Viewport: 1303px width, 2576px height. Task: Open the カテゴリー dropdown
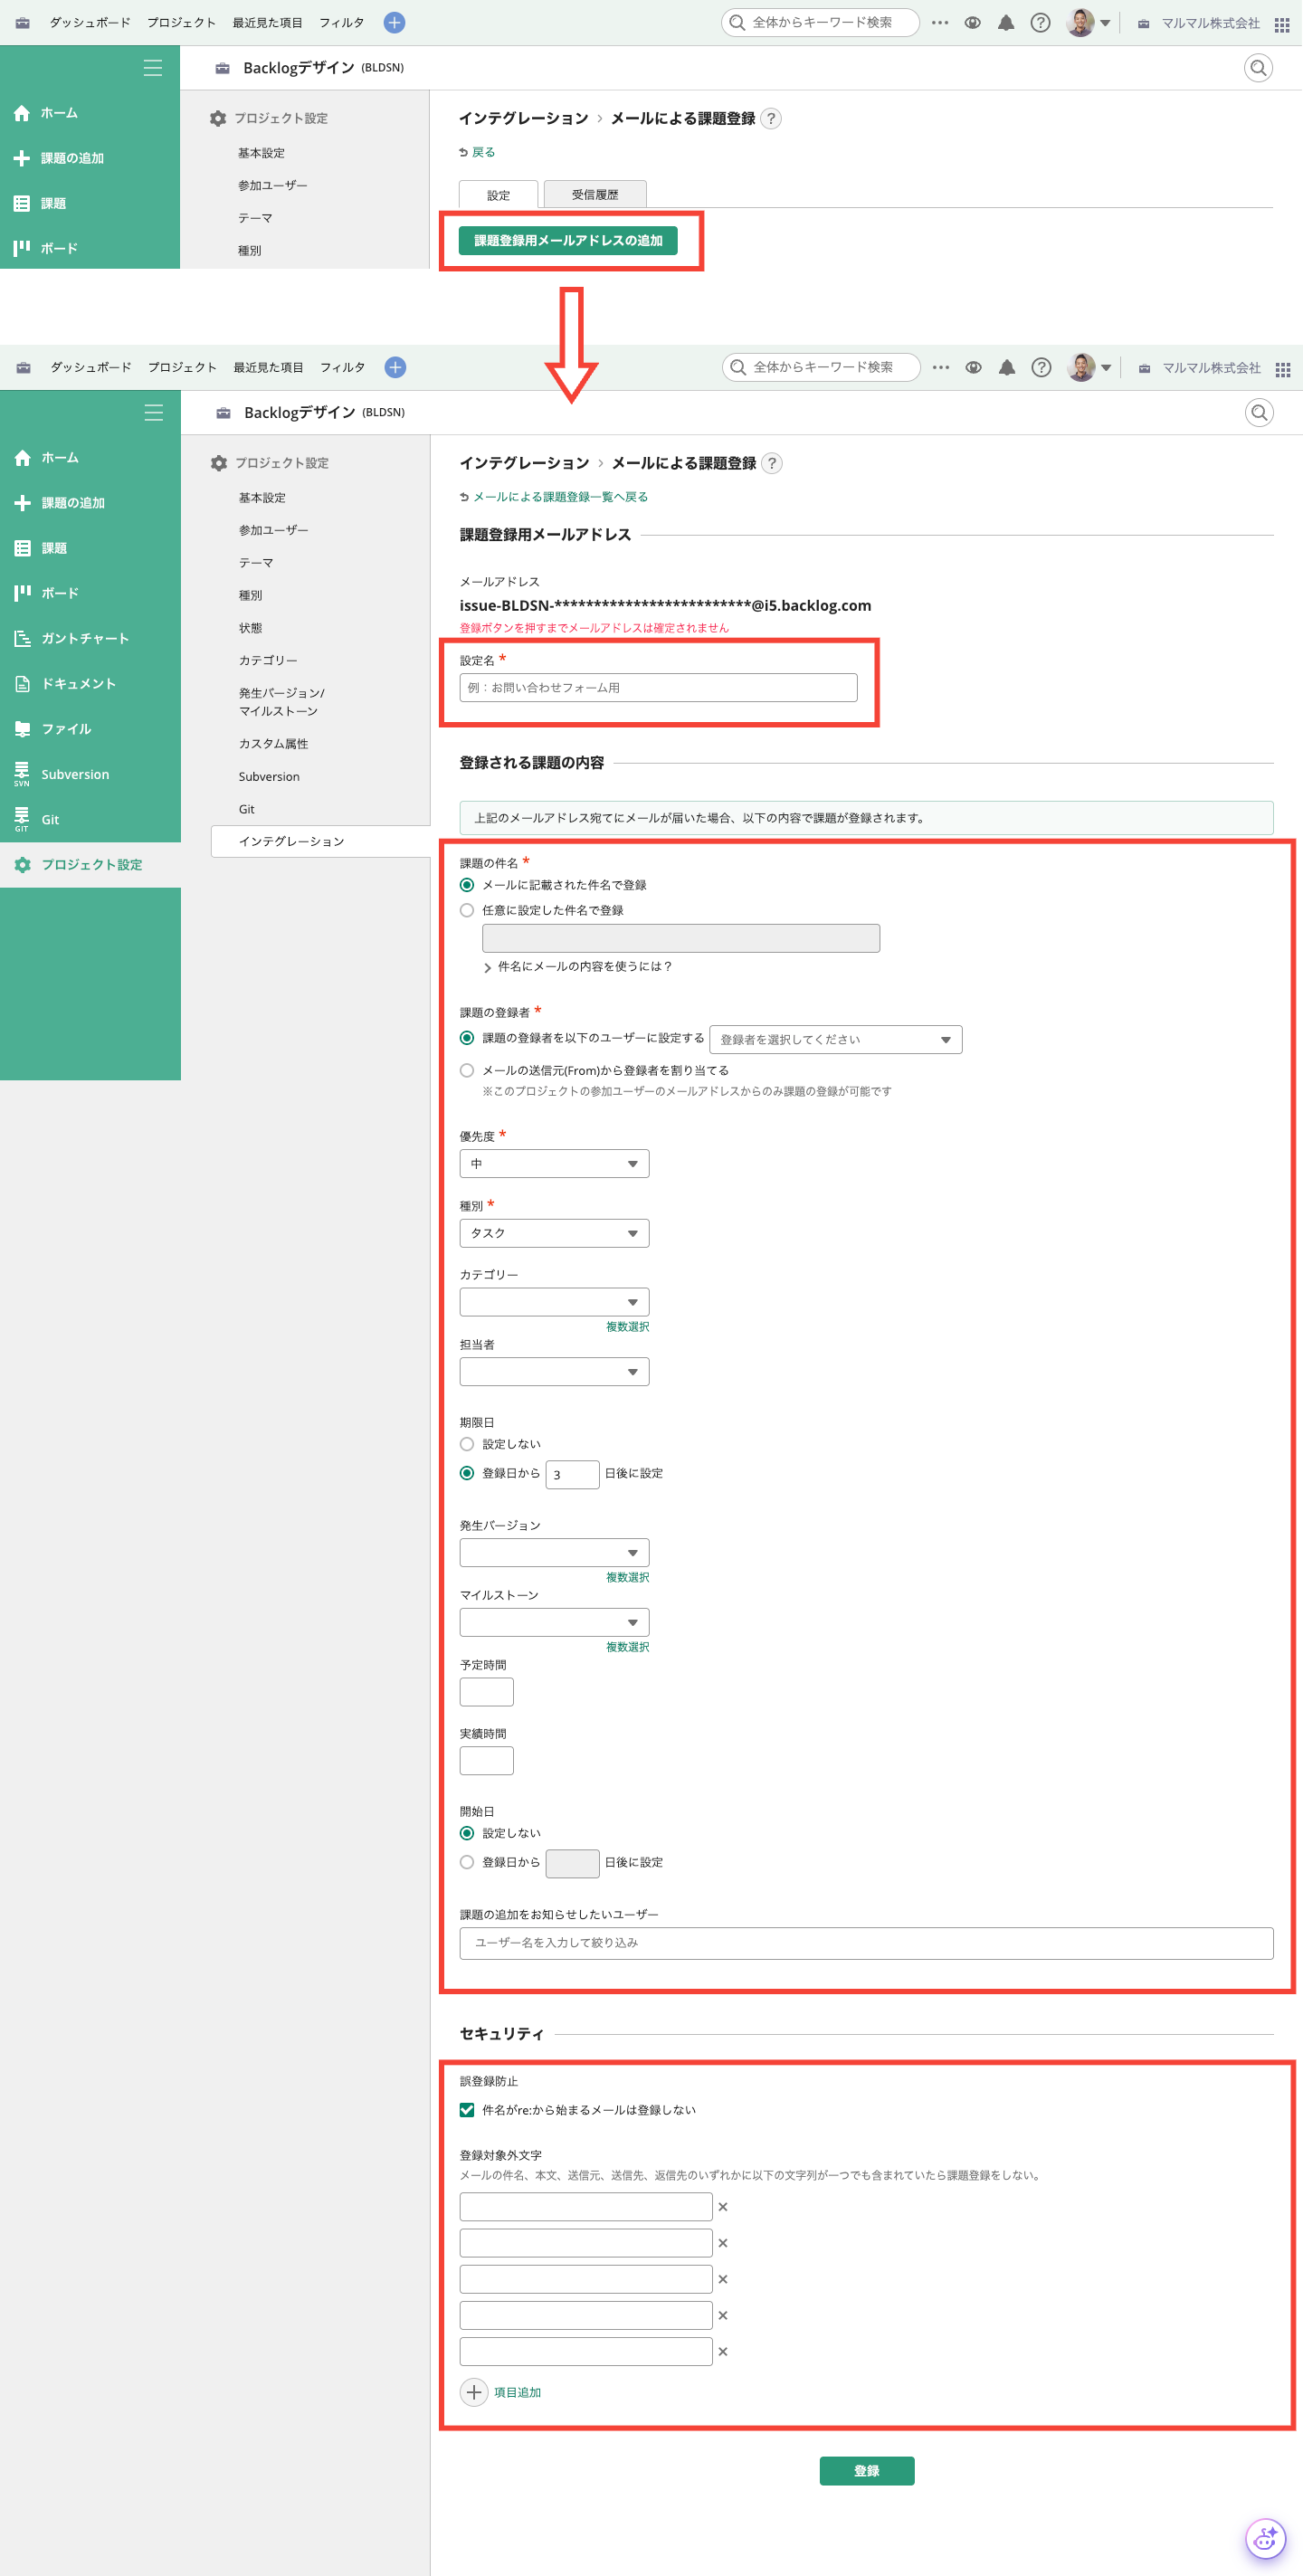[555, 1302]
